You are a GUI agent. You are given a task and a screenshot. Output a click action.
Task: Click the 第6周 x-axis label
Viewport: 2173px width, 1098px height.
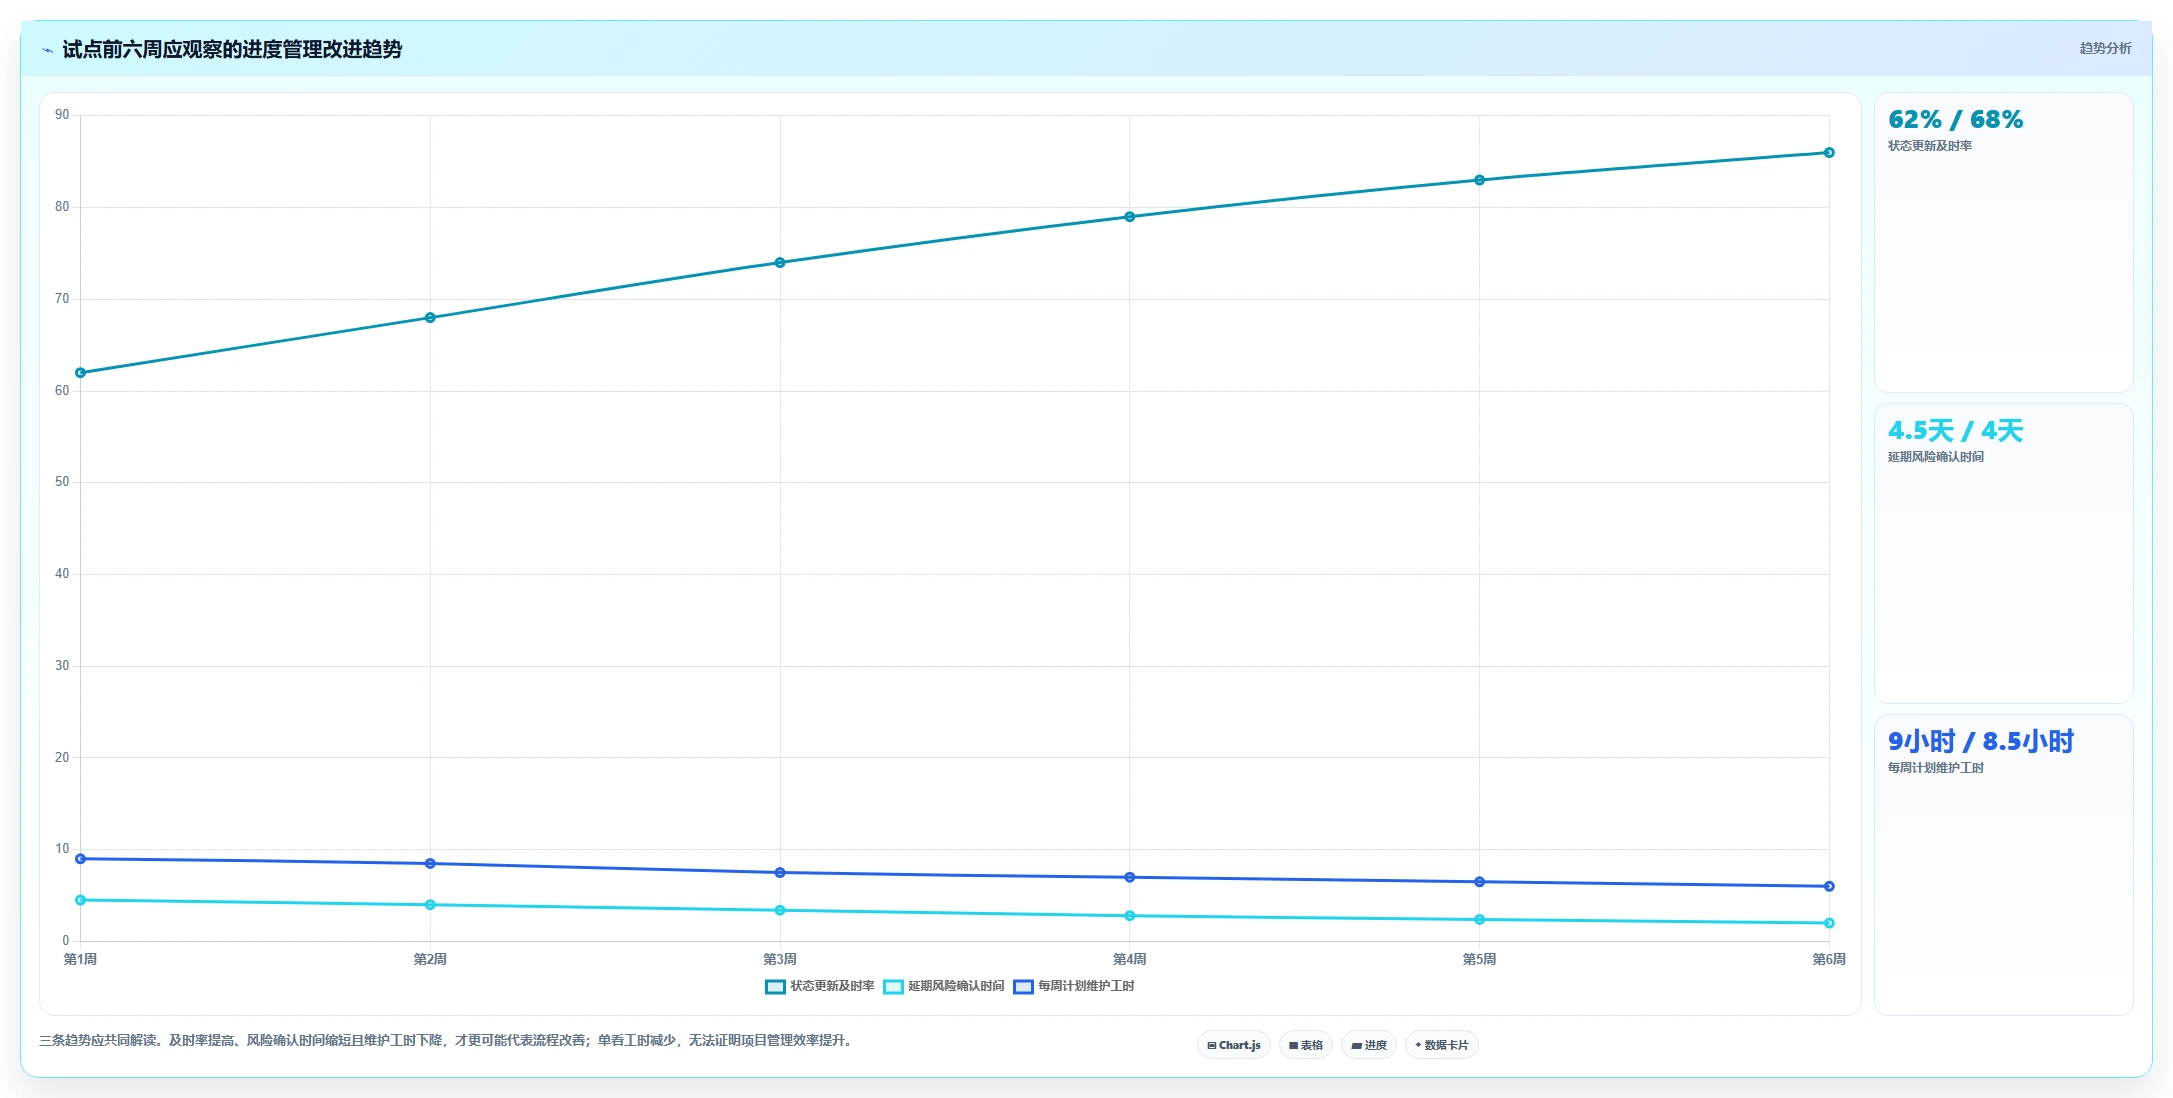[x=1829, y=959]
